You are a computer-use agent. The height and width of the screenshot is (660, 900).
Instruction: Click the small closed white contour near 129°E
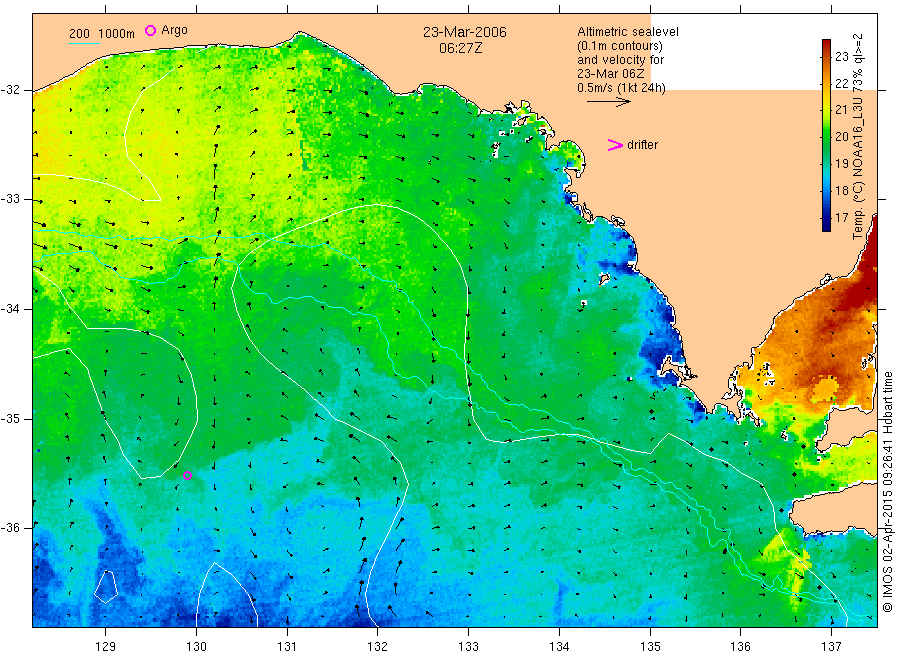pyautogui.click(x=106, y=587)
